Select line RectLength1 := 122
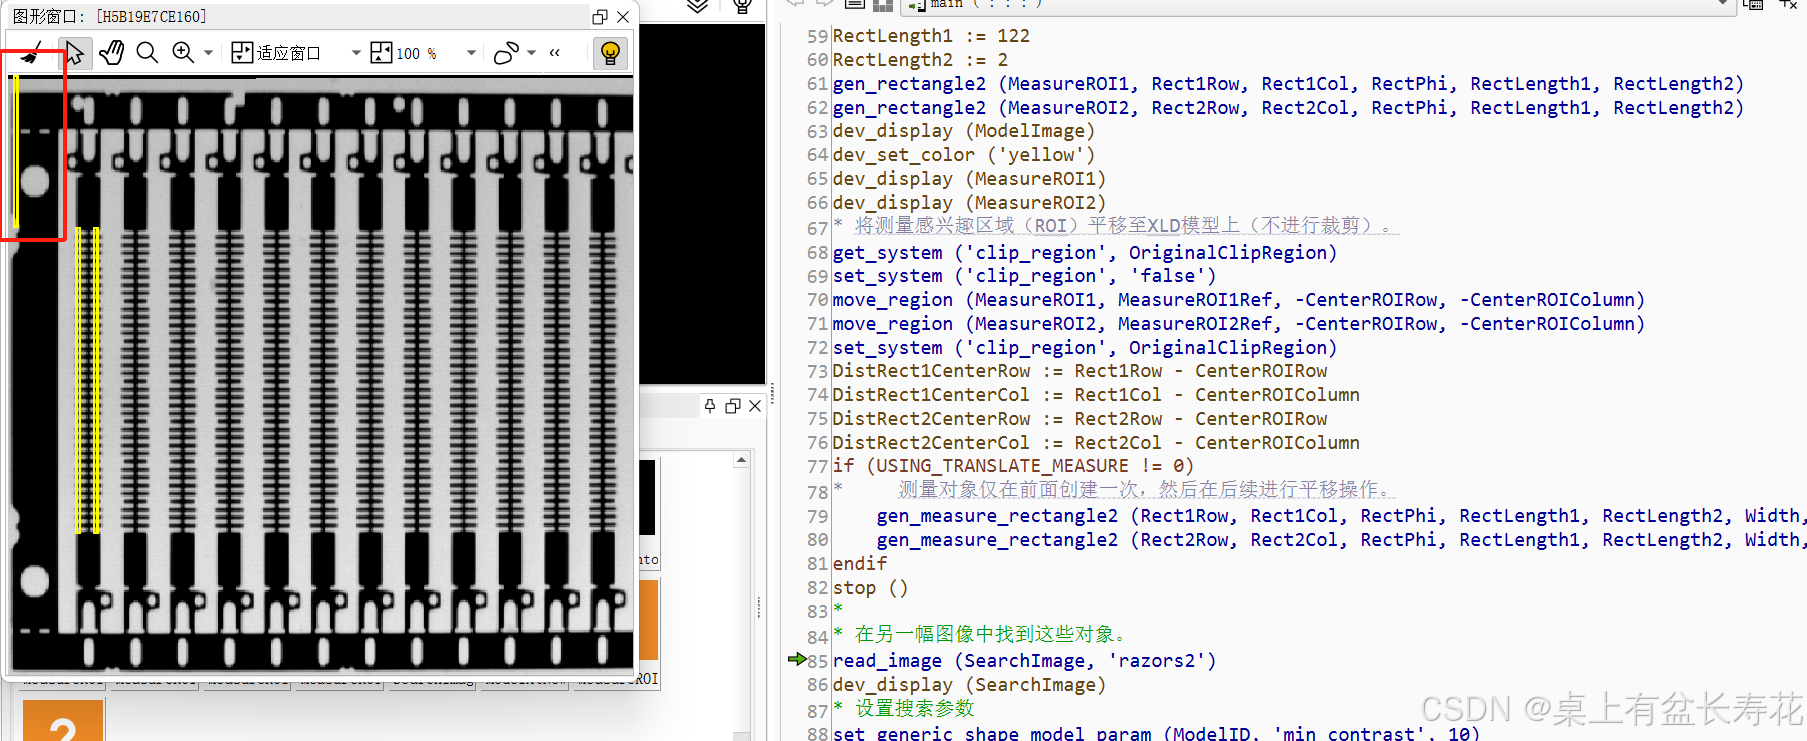Image resolution: width=1807 pixels, height=741 pixels. tap(931, 36)
